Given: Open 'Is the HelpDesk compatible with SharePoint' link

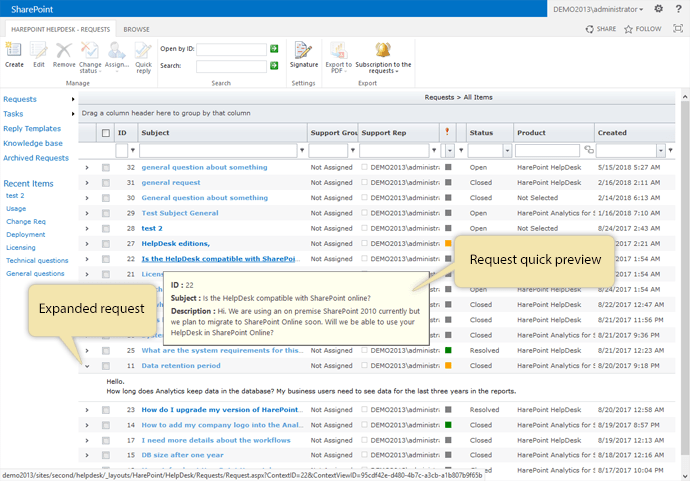Looking at the screenshot, I should [220, 259].
